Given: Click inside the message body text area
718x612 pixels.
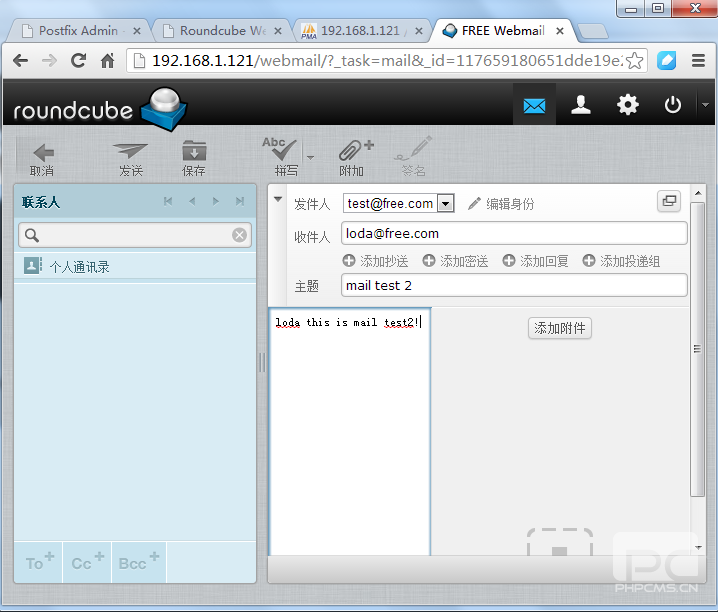Looking at the screenshot, I should [350, 433].
